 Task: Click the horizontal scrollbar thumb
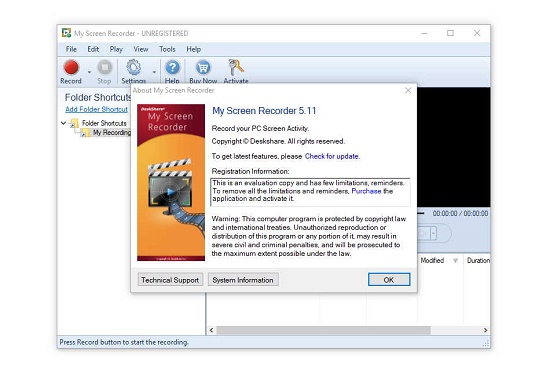[323, 330]
